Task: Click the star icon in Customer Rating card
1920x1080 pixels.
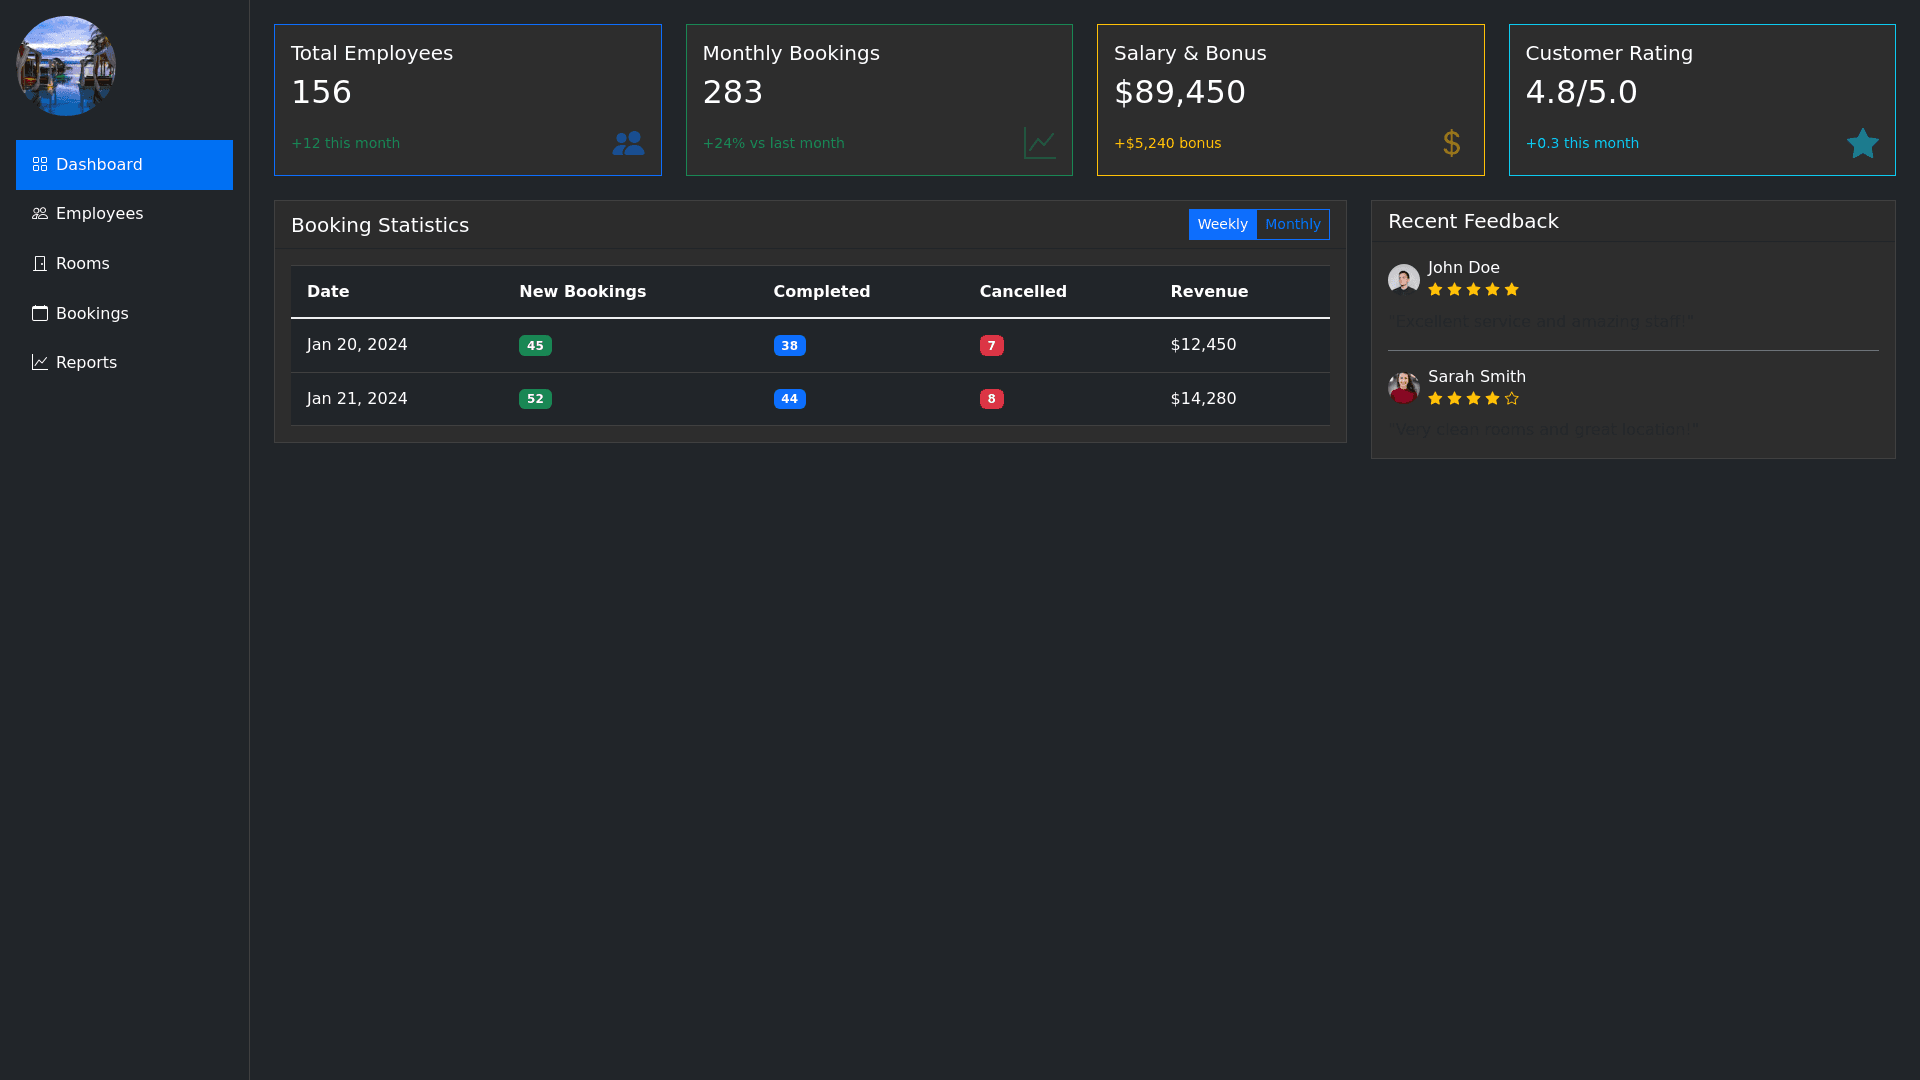Action: click(x=1862, y=143)
